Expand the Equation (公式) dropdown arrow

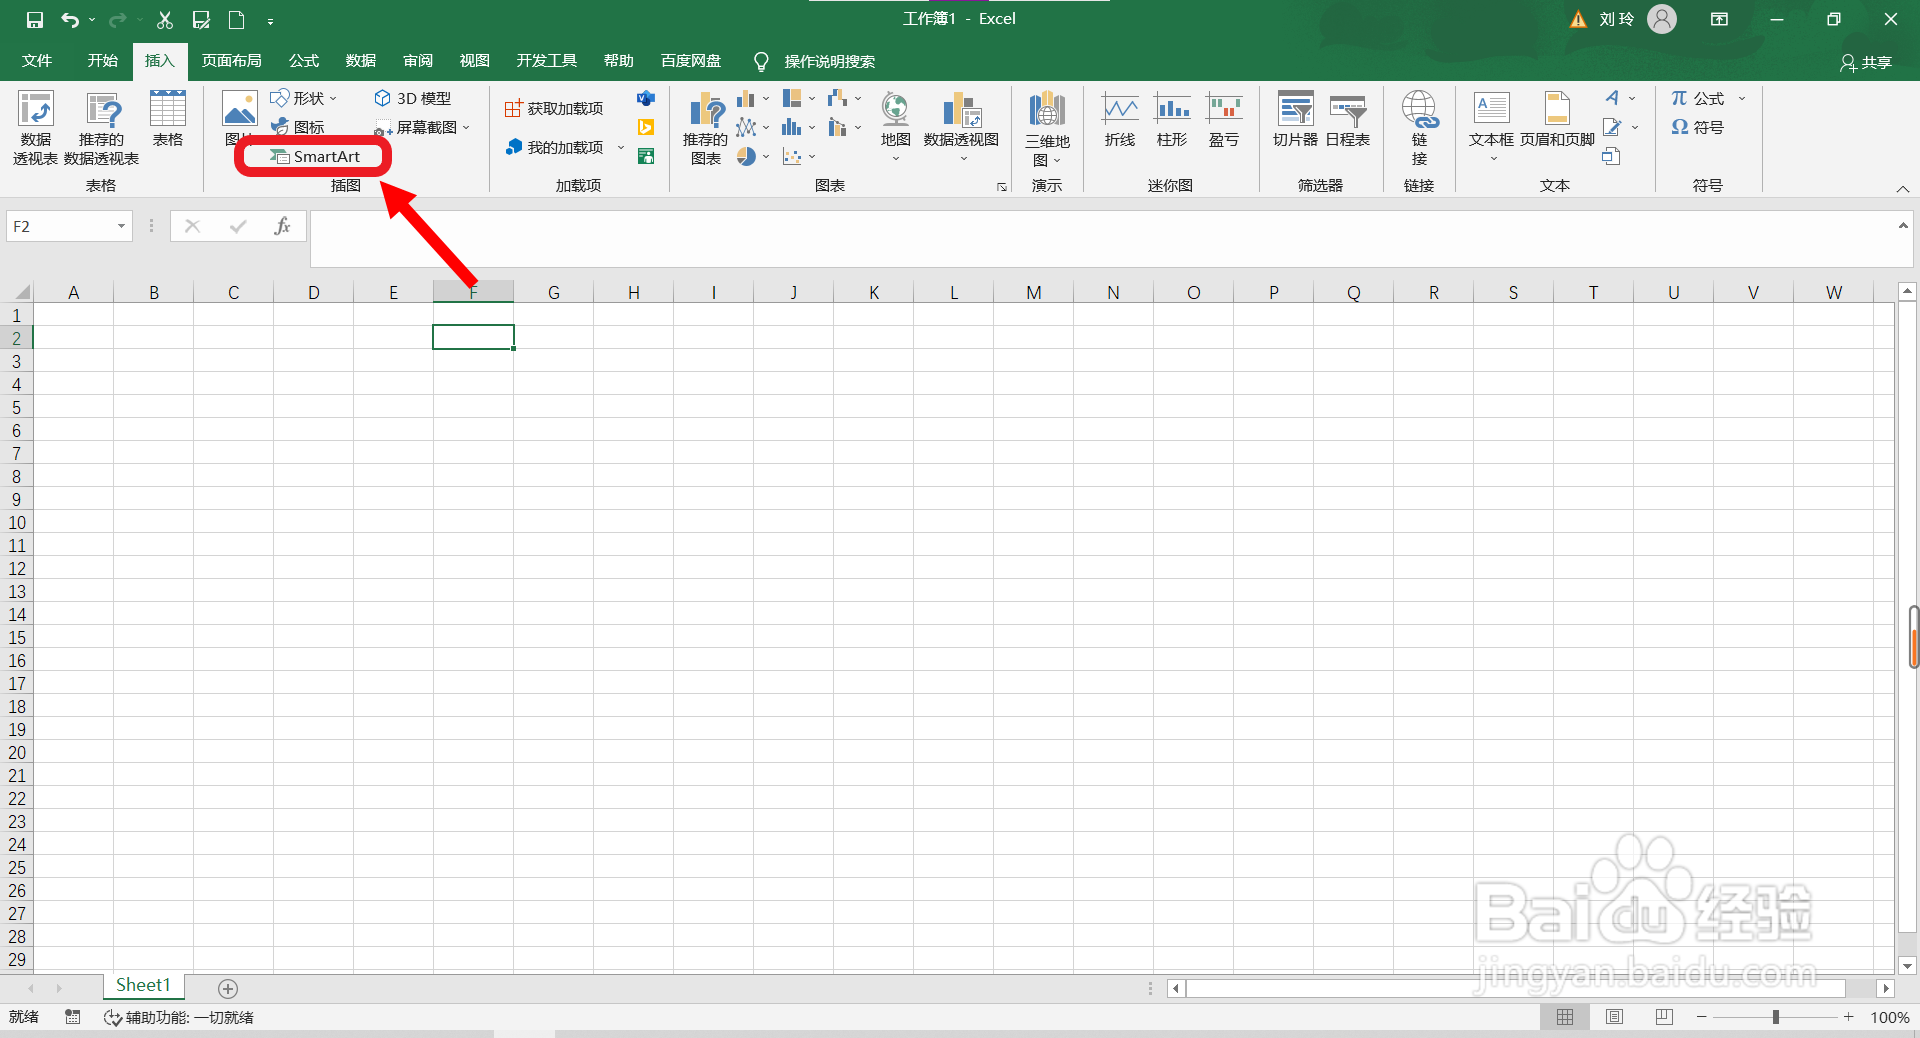point(1742,98)
